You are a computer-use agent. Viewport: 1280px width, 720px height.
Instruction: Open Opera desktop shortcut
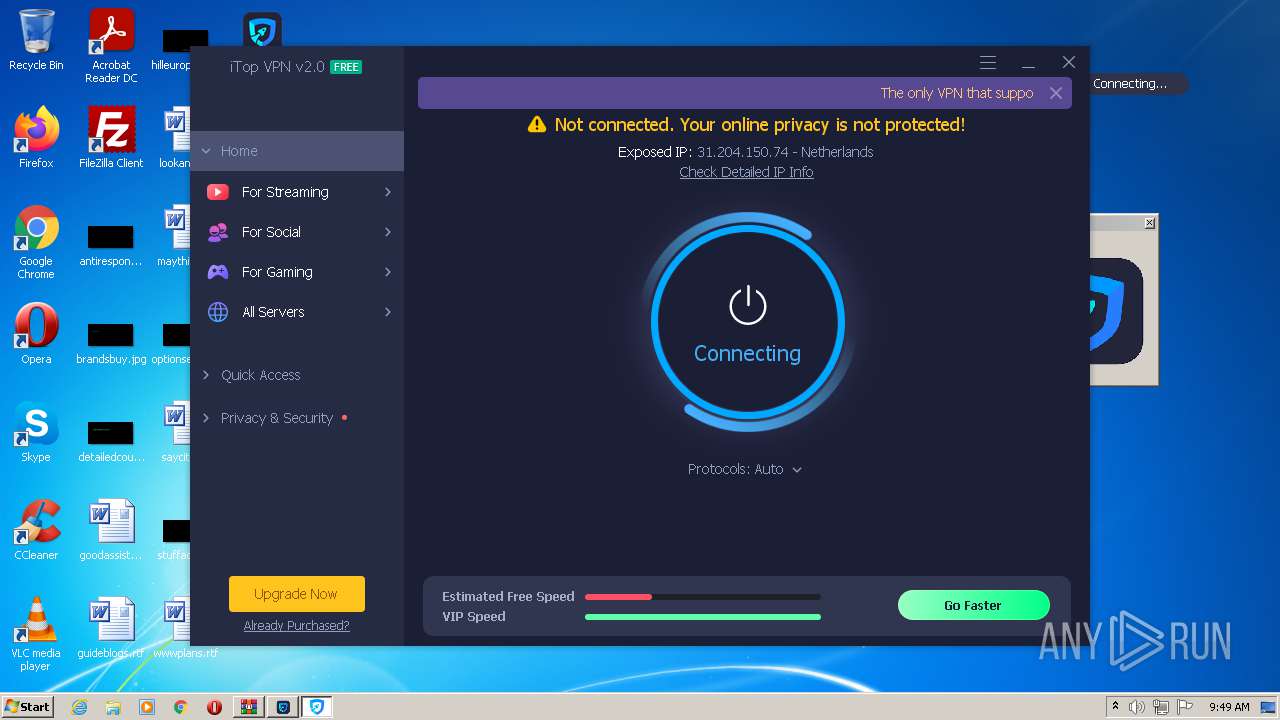pos(36,334)
